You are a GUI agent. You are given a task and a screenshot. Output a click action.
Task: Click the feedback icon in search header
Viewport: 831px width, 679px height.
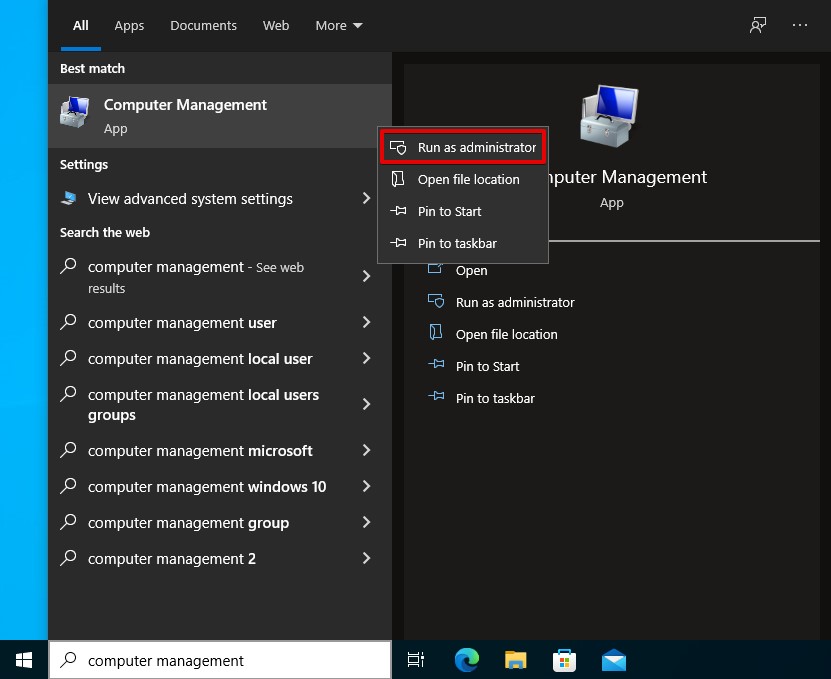coord(758,25)
